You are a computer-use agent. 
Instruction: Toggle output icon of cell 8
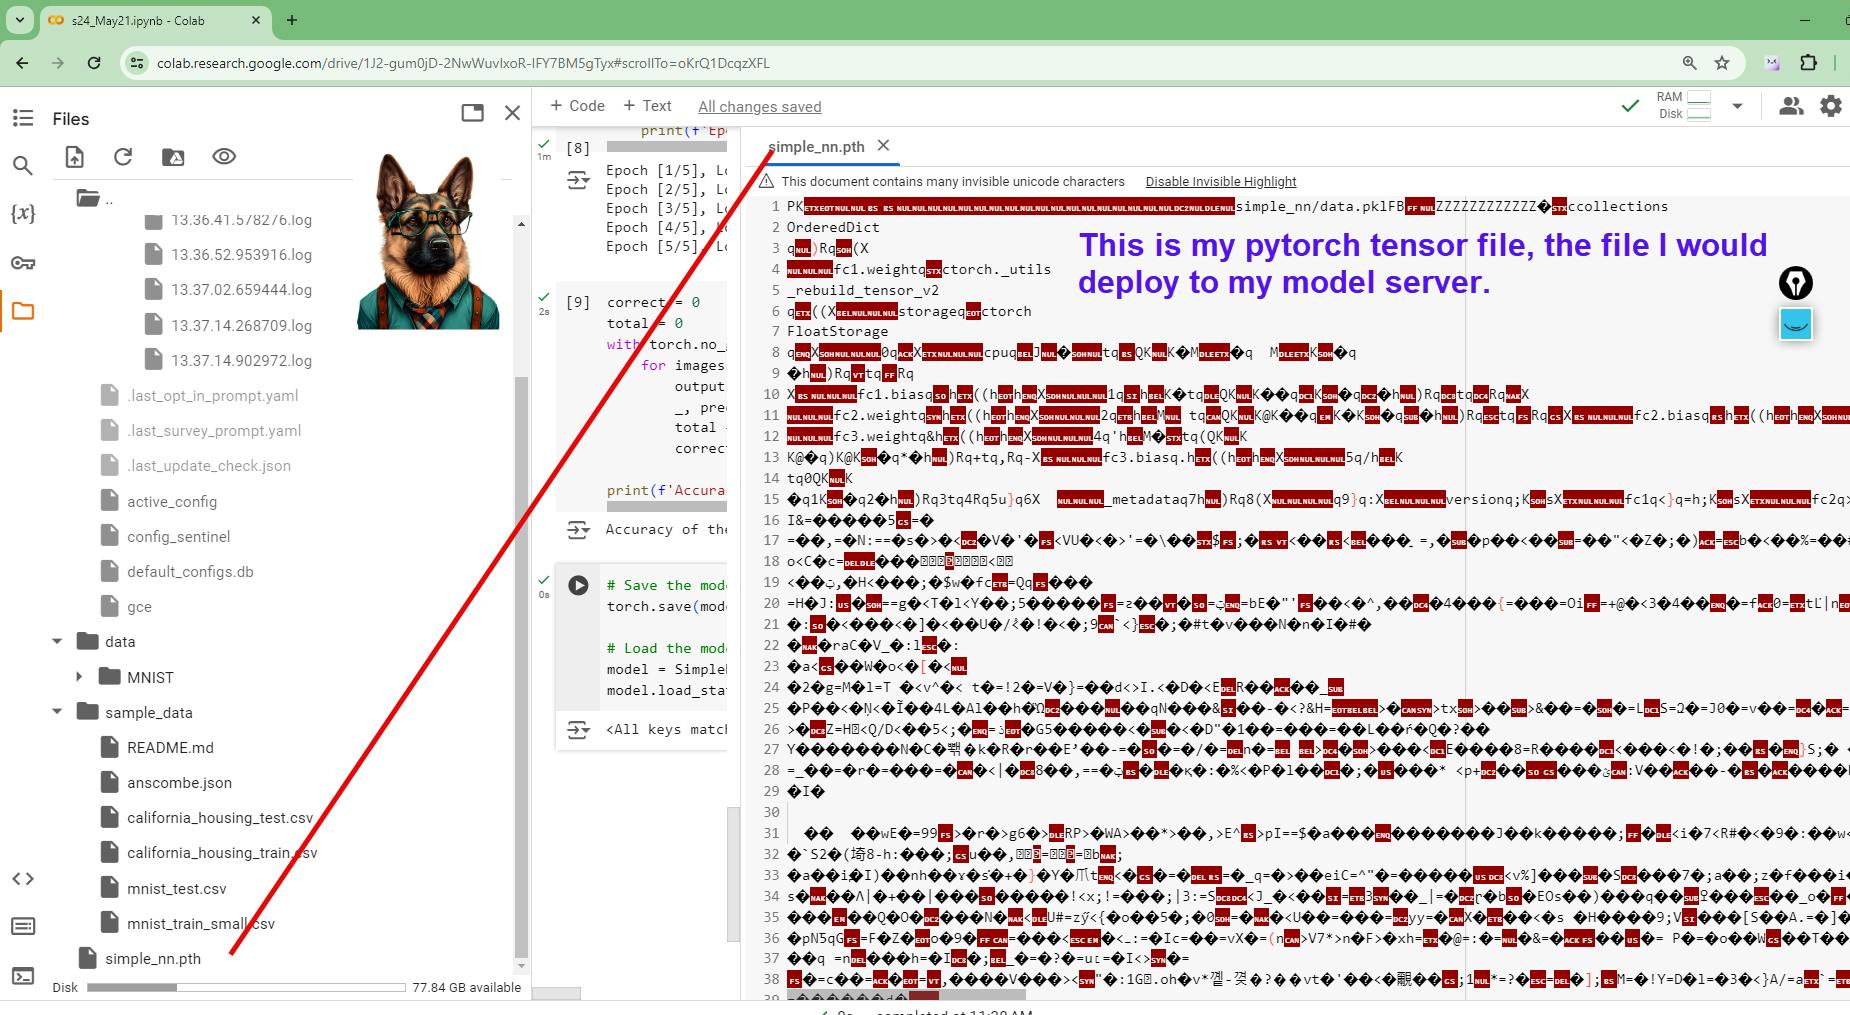[x=578, y=181]
